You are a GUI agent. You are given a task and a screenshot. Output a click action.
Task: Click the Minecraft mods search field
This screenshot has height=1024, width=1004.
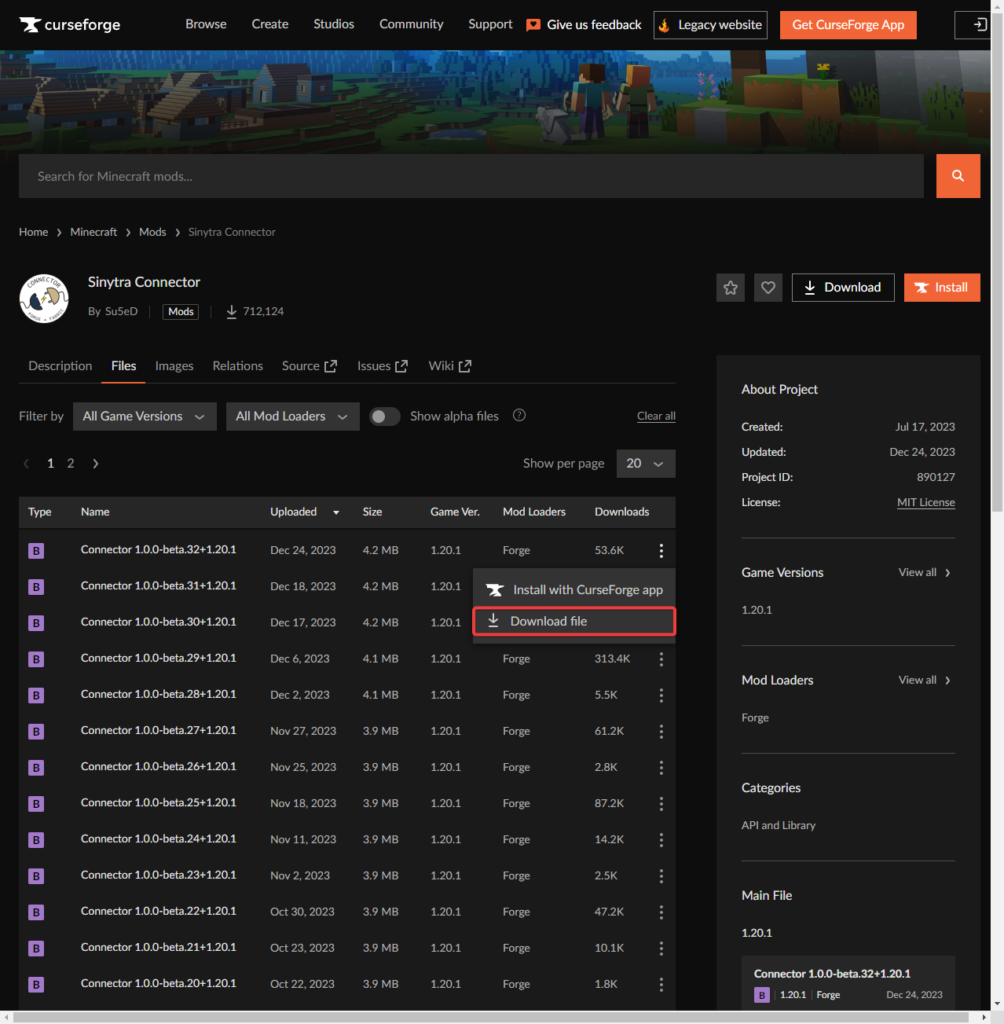point(470,176)
